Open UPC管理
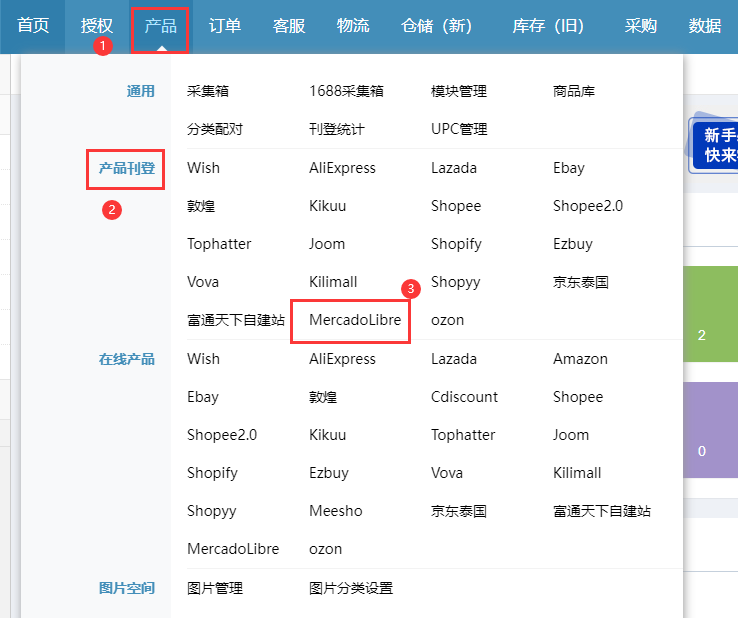Image resolution: width=738 pixels, height=618 pixels. point(459,129)
